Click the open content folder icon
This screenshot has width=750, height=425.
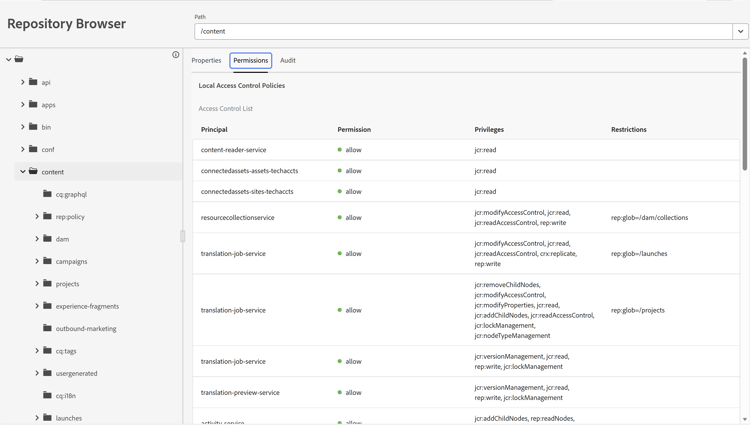[x=33, y=172]
